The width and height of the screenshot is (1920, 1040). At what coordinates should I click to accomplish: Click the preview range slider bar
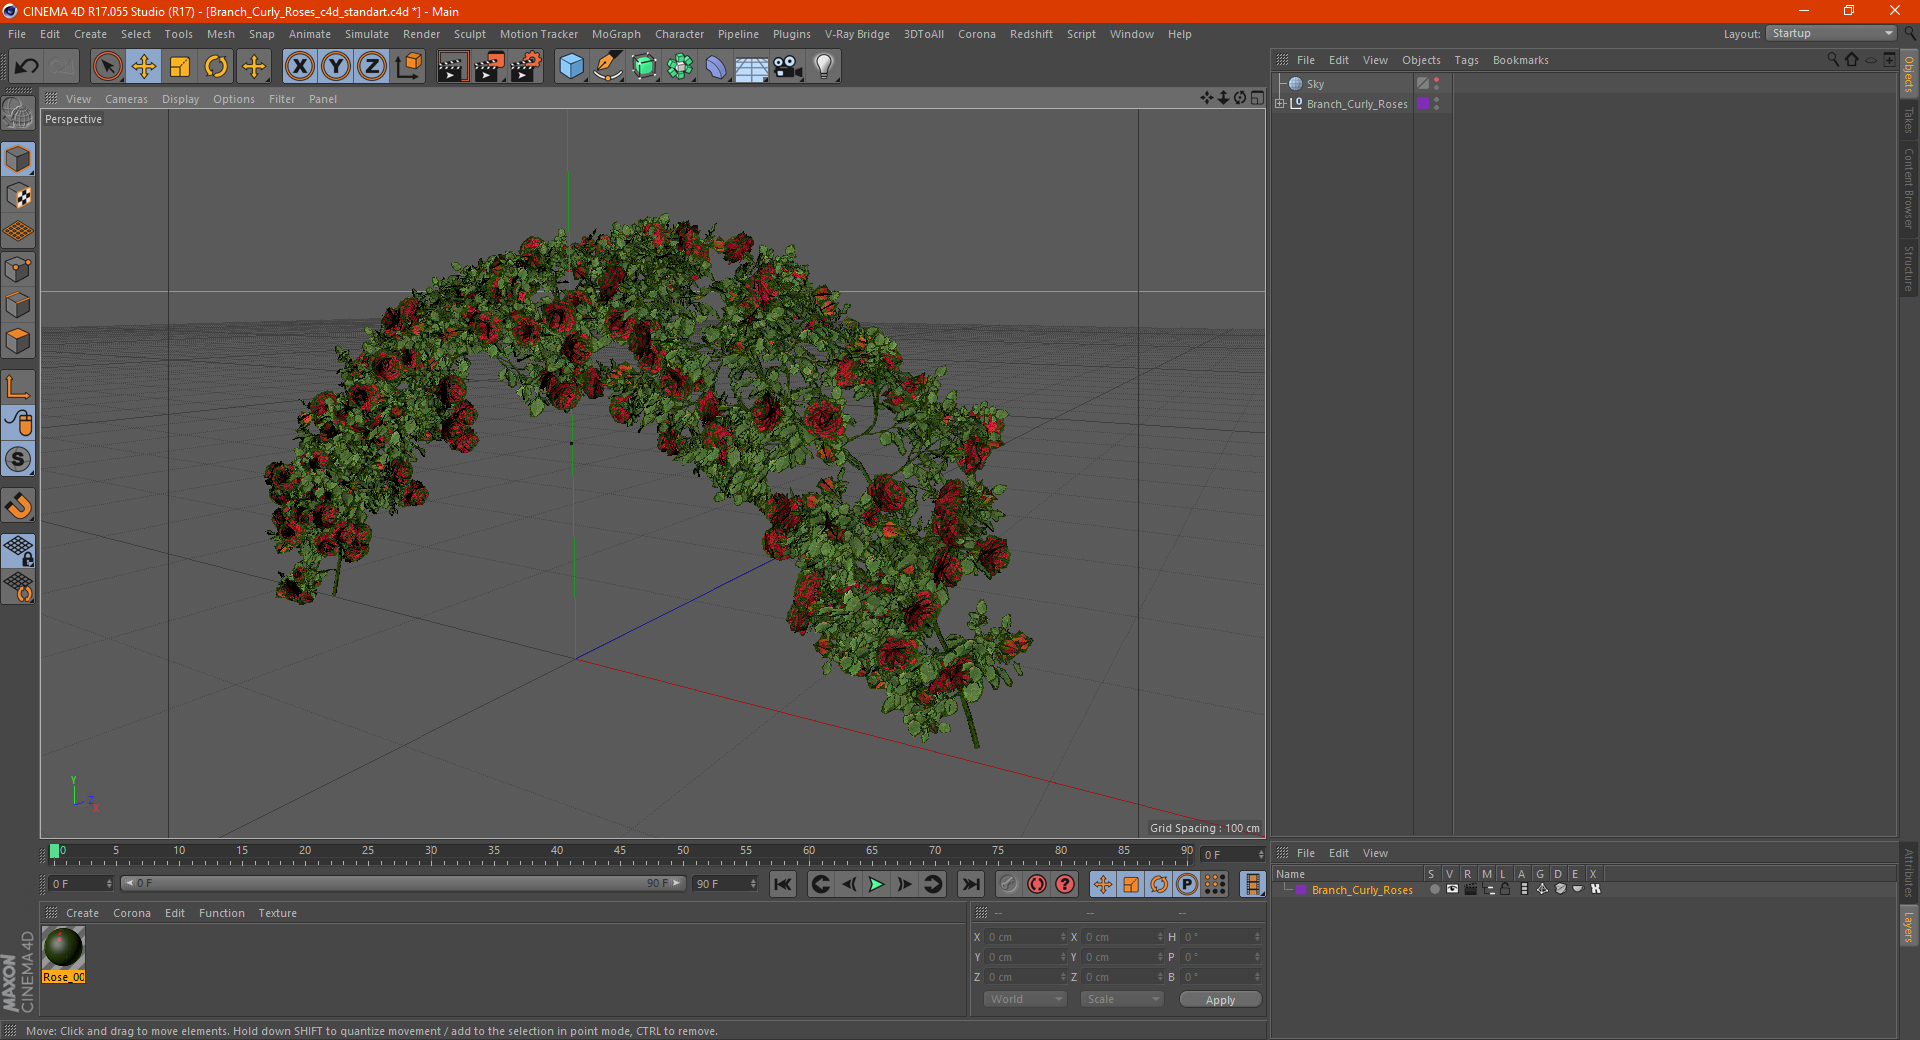[x=402, y=884]
